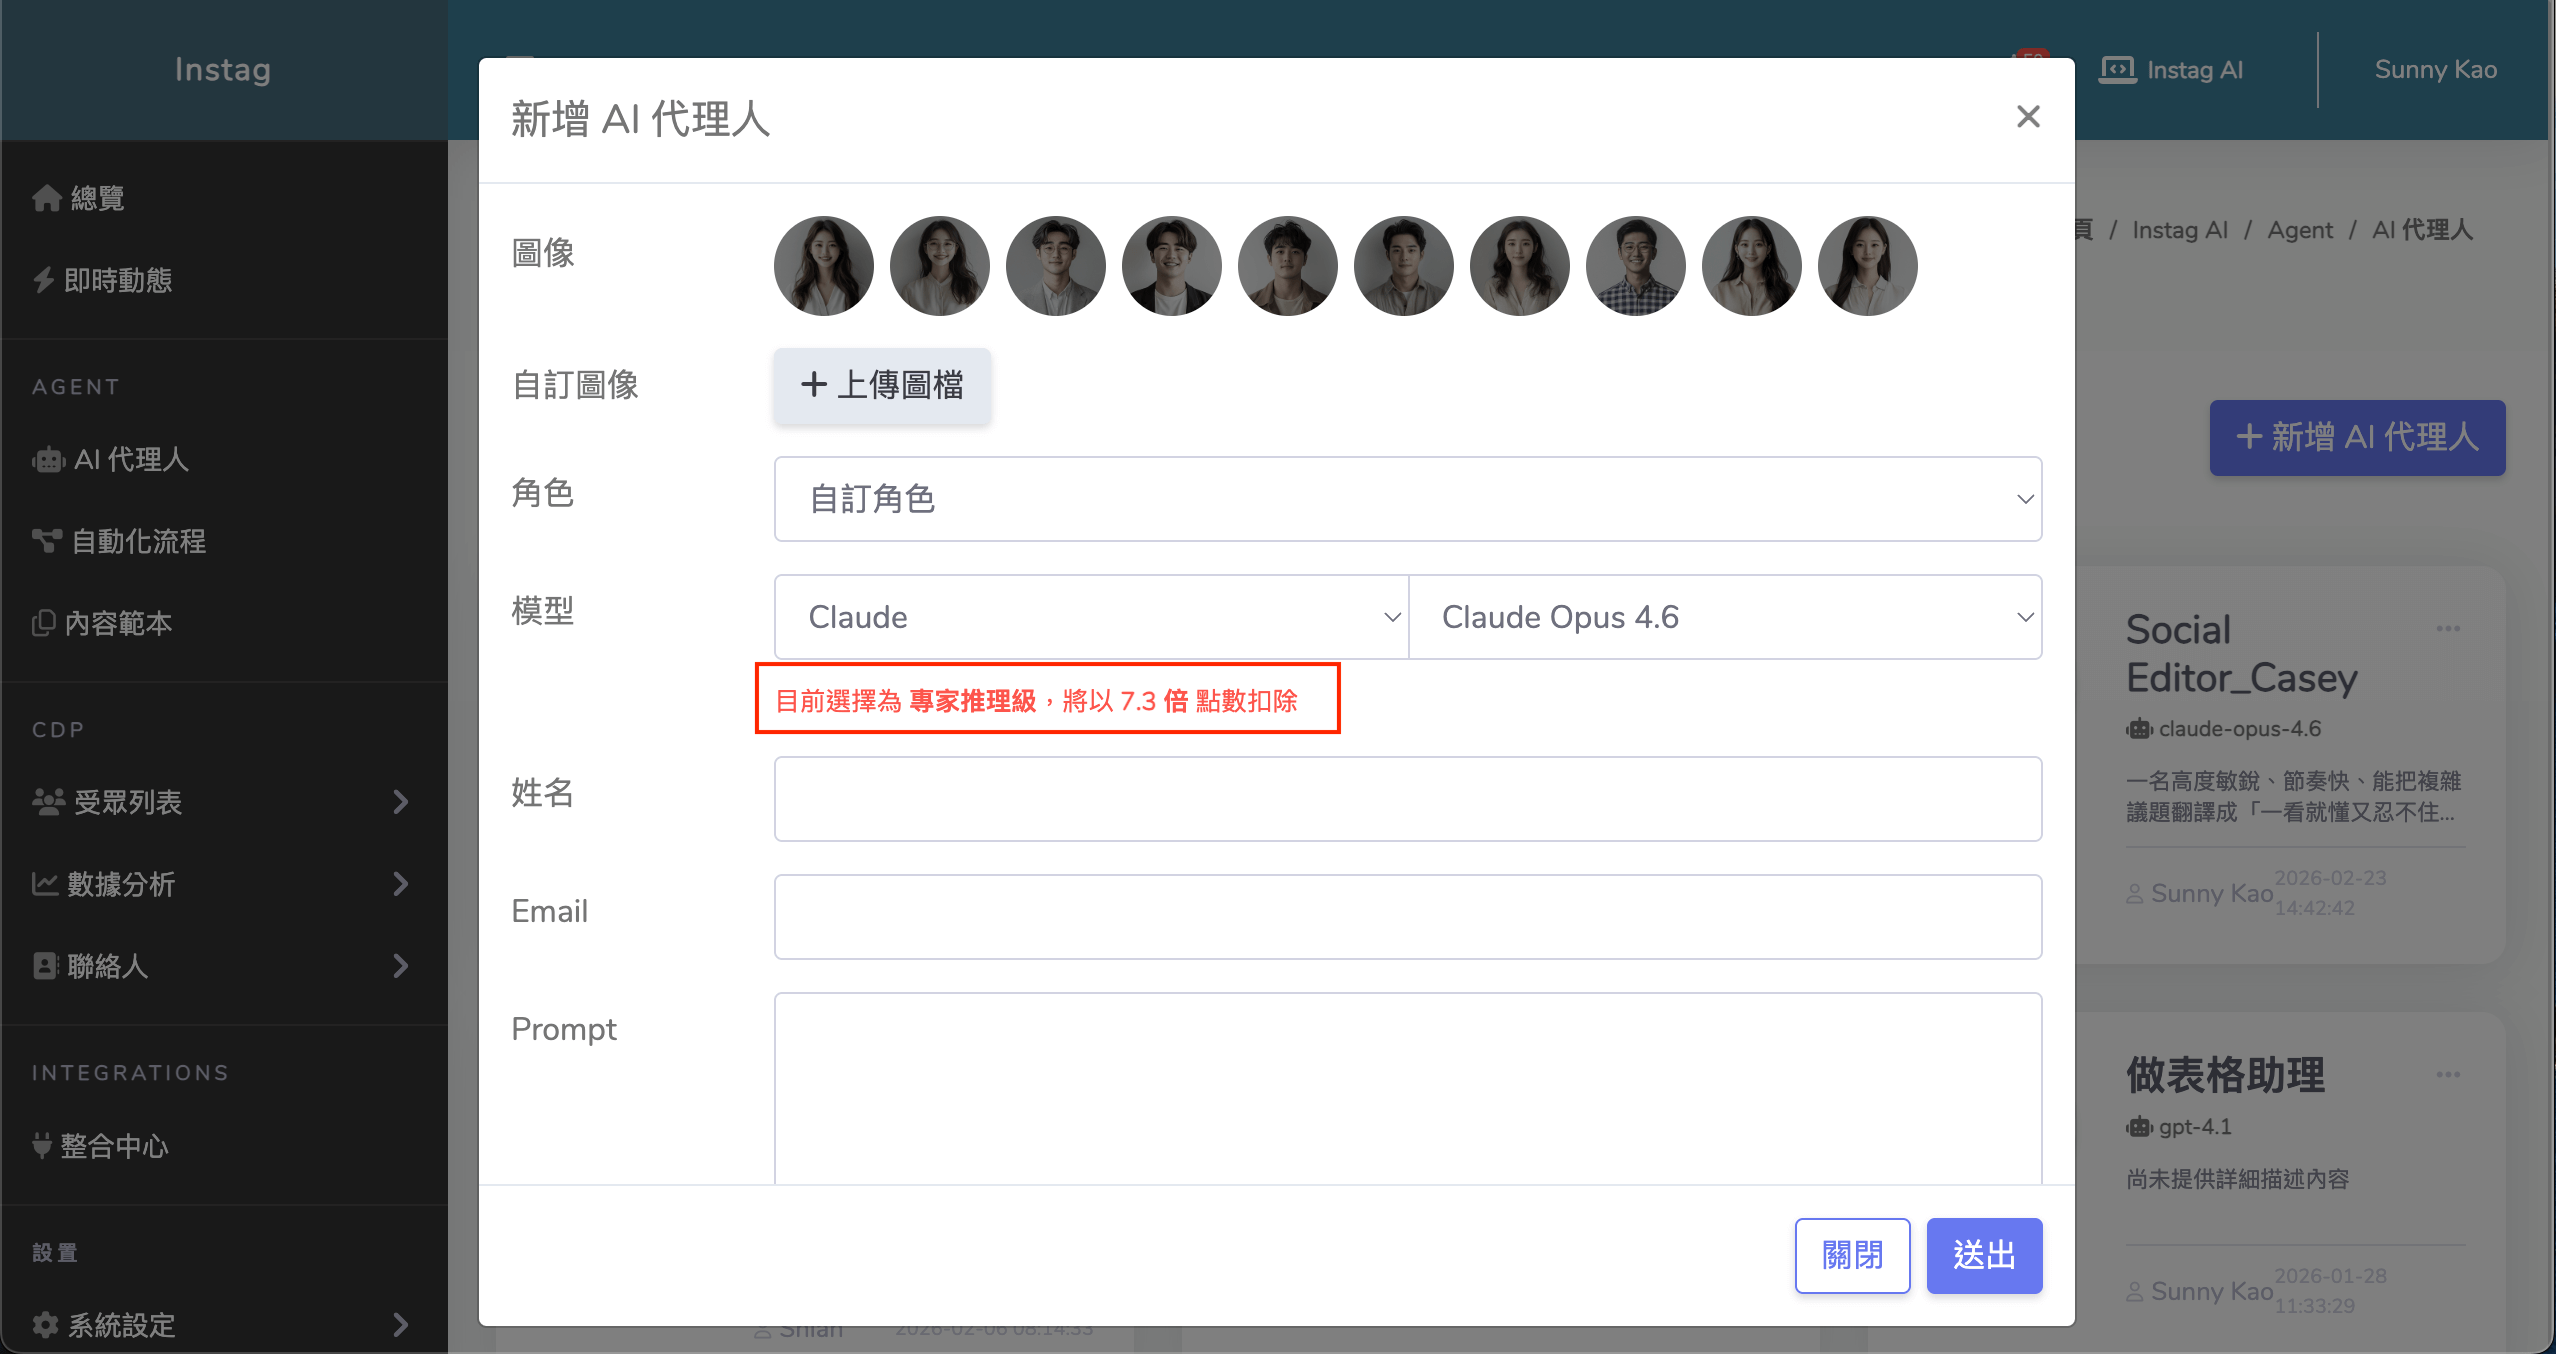This screenshot has width=2556, height=1354.
Task: Click the AI 代理人 robot icon in the sidebar
Action: point(48,460)
